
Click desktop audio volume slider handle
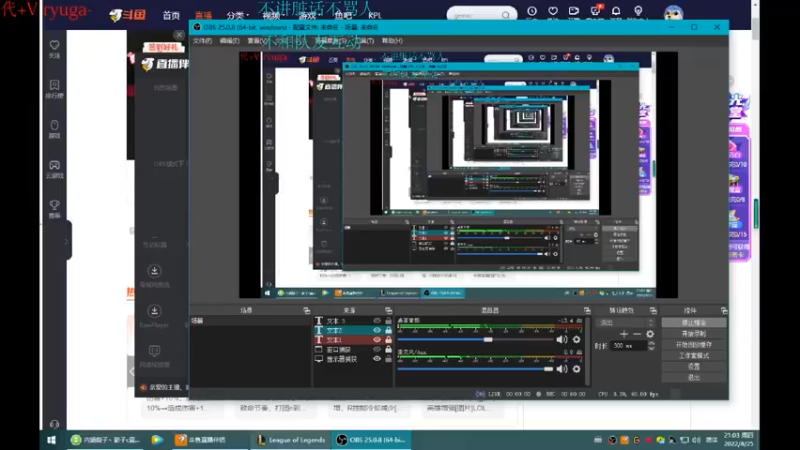[x=488, y=339]
